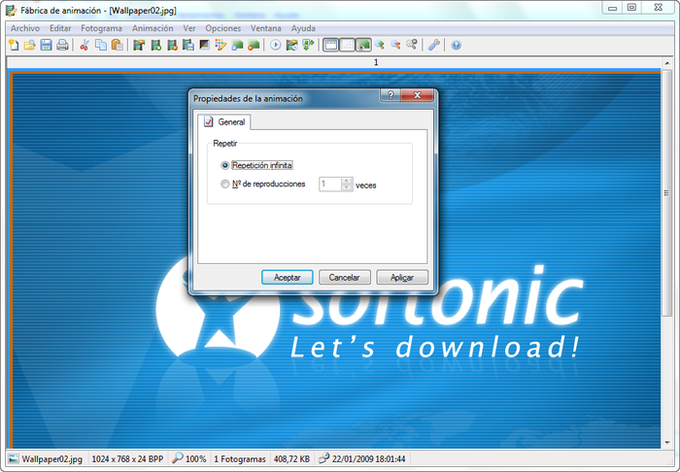680x472 pixels.
Task: Open the Archivo menu
Action: click(25, 28)
